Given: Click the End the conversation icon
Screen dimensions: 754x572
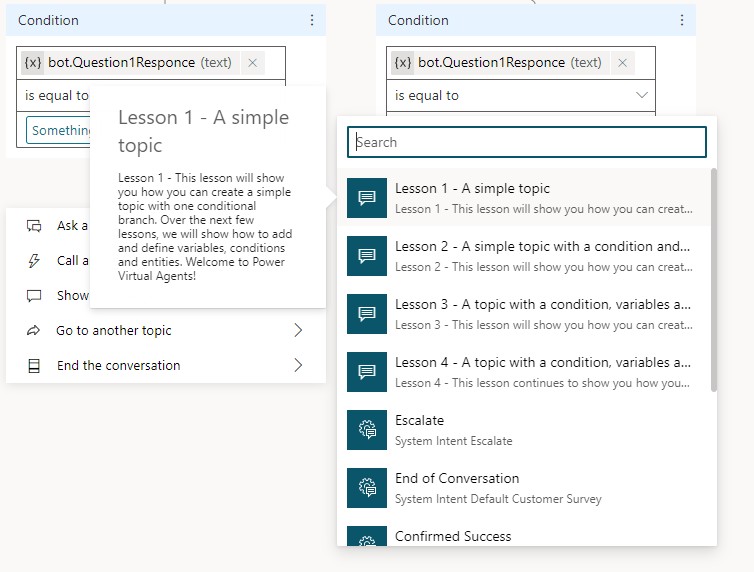Looking at the screenshot, I should tap(34, 366).
